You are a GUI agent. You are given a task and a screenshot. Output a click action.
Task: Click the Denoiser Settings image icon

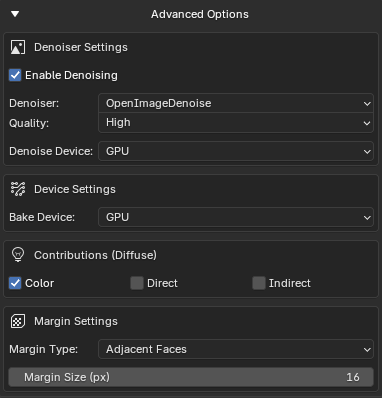point(18,47)
